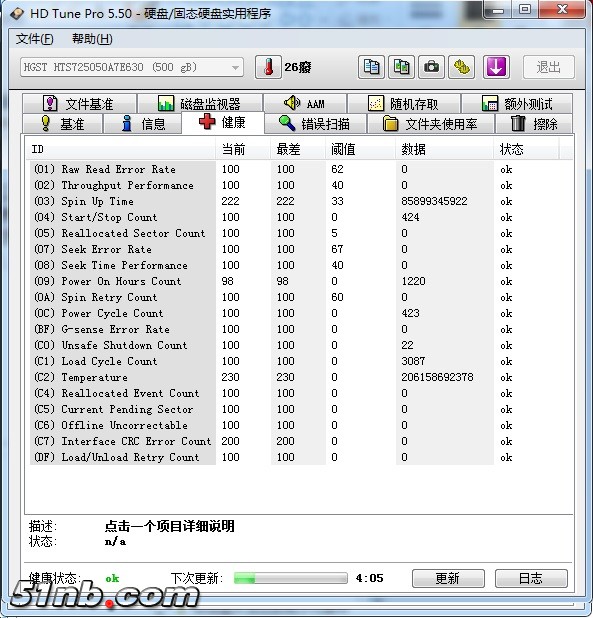Click the 状态 column header
593x618 pixels.
click(526, 149)
